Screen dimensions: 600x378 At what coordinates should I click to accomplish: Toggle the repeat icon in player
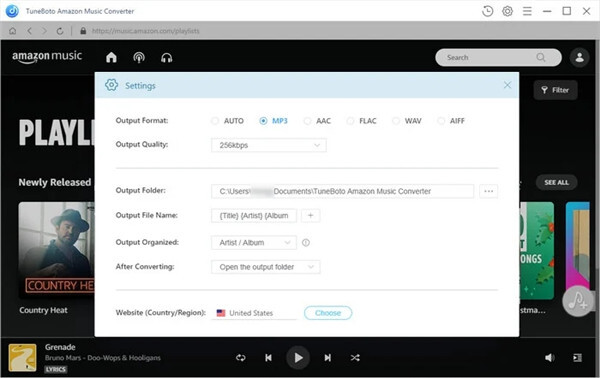click(241, 358)
